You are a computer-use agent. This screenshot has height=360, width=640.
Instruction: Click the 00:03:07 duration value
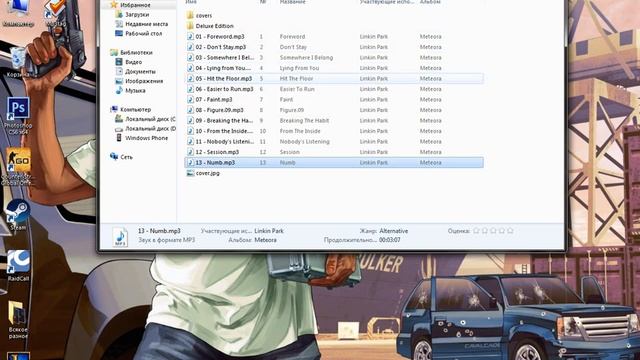pos(390,240)
